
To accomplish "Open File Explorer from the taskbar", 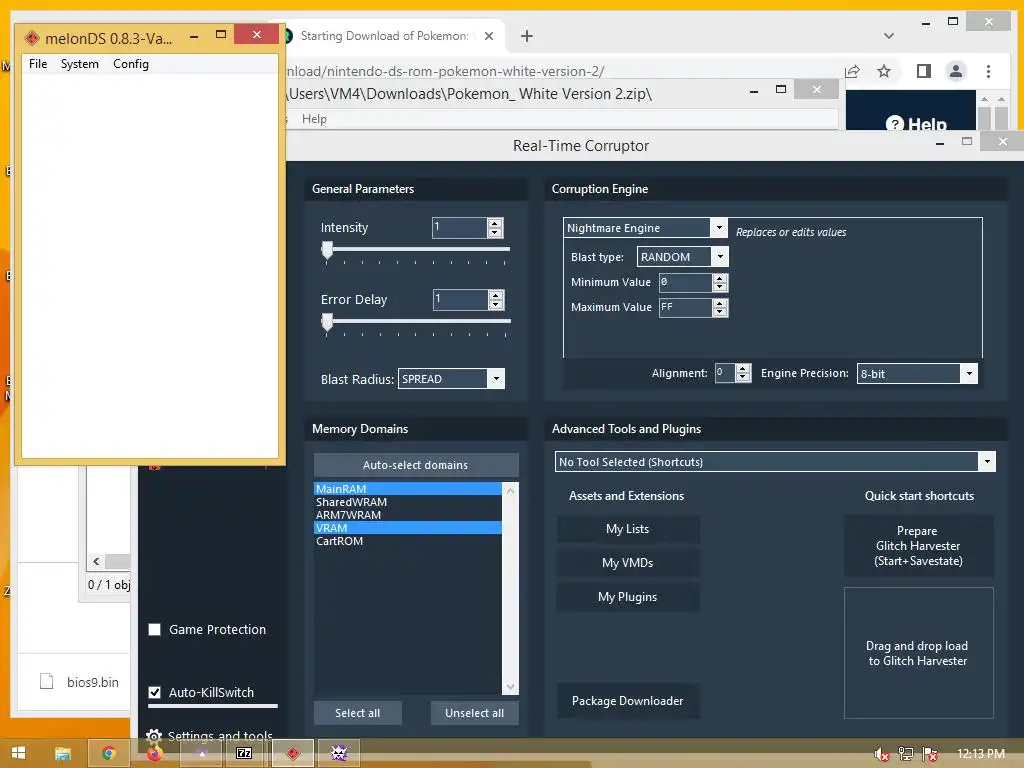I will tap(63, 754).
